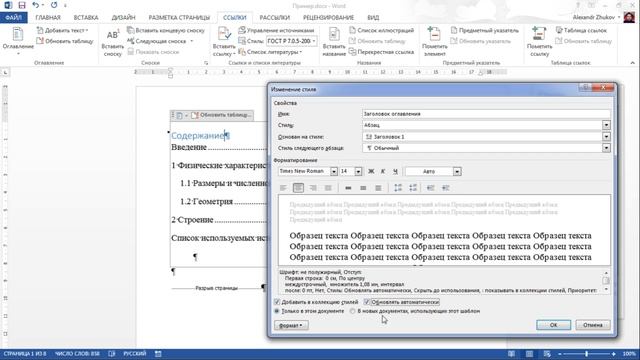640x360 pixels.
Task: Open the Список литературы menu
Action: click(x=270, y=52)
